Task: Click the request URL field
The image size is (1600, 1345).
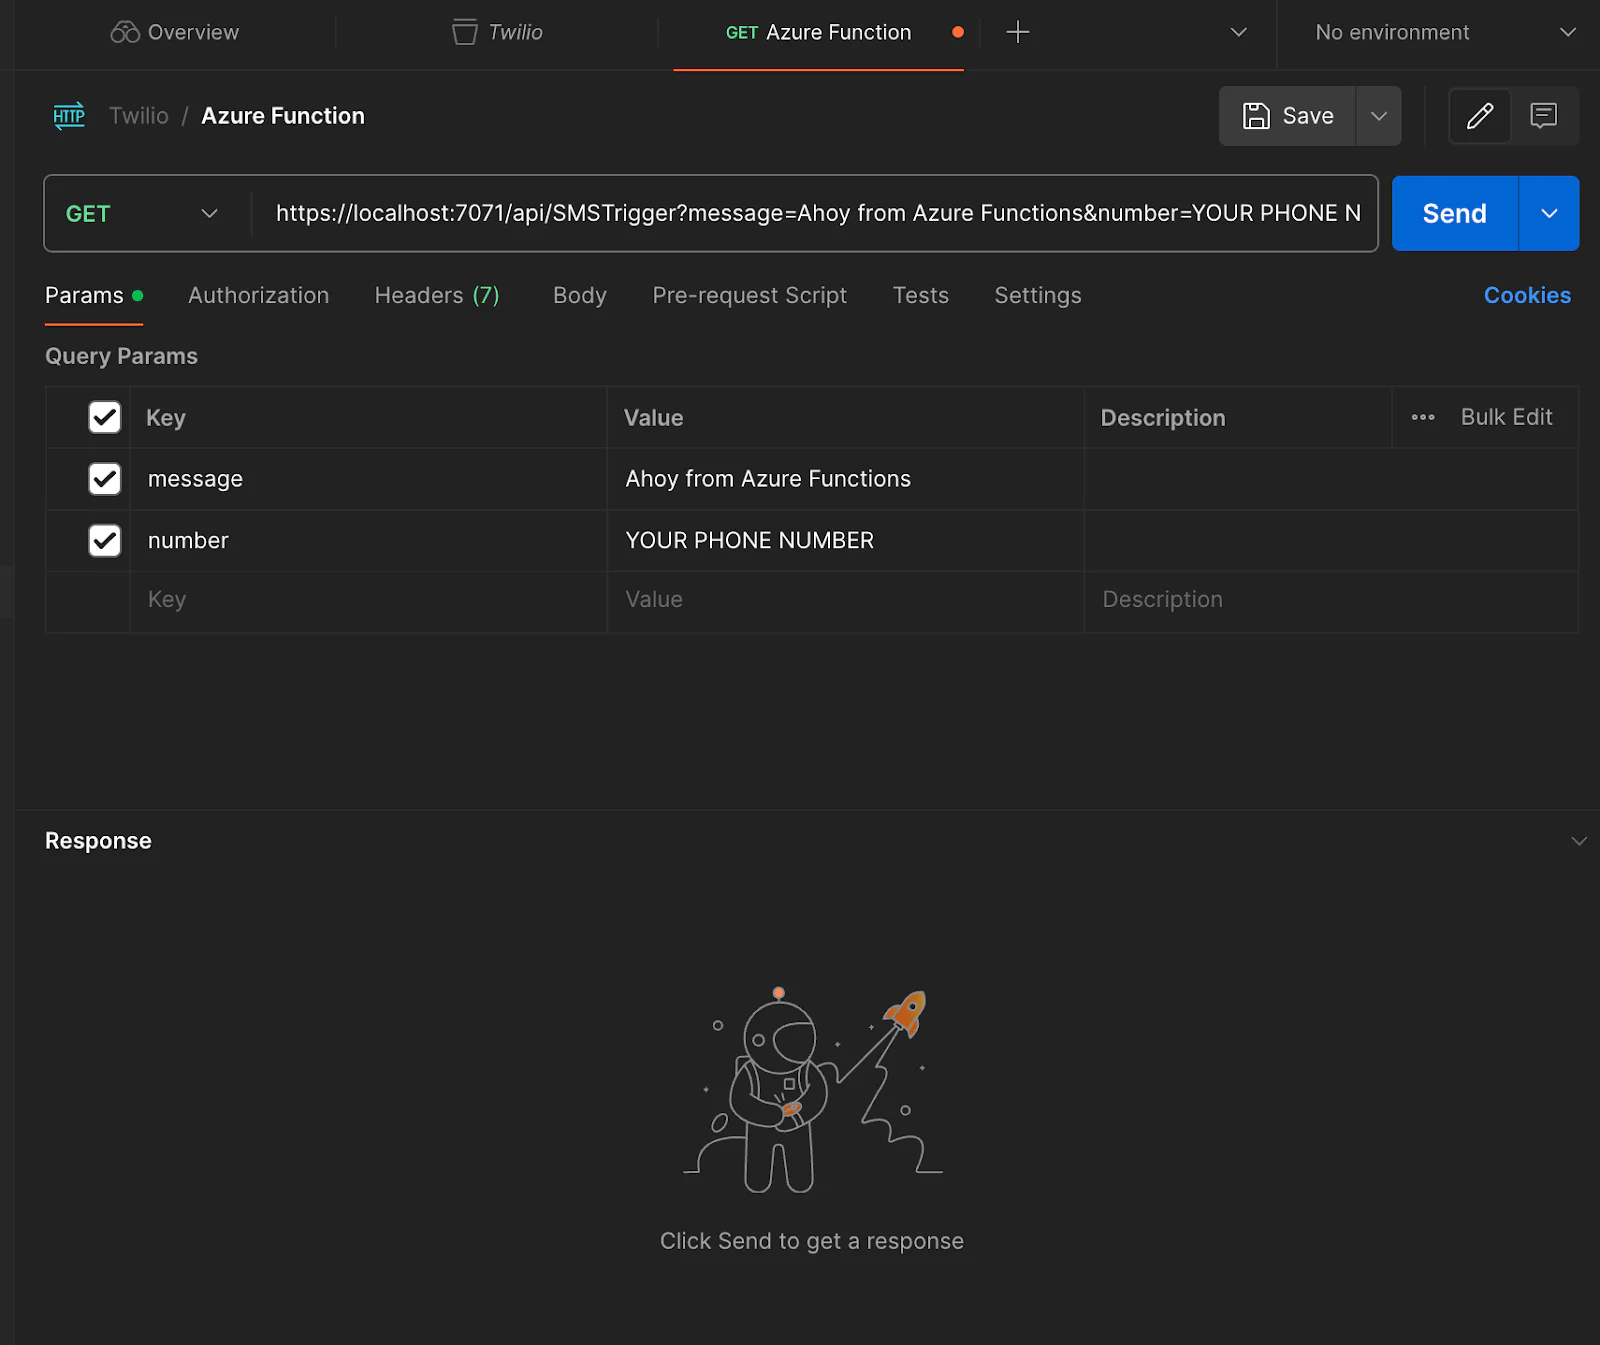Action: click(x=816, y=214)
